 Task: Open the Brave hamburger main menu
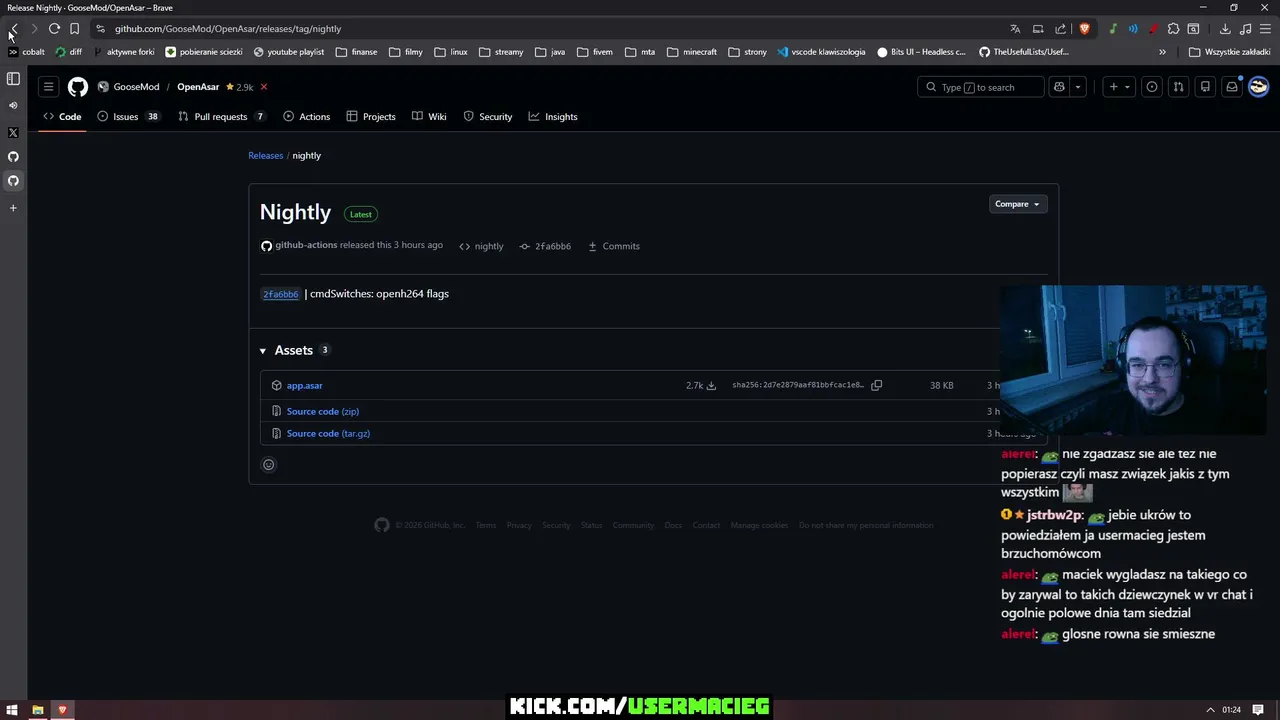[1265, 29]
